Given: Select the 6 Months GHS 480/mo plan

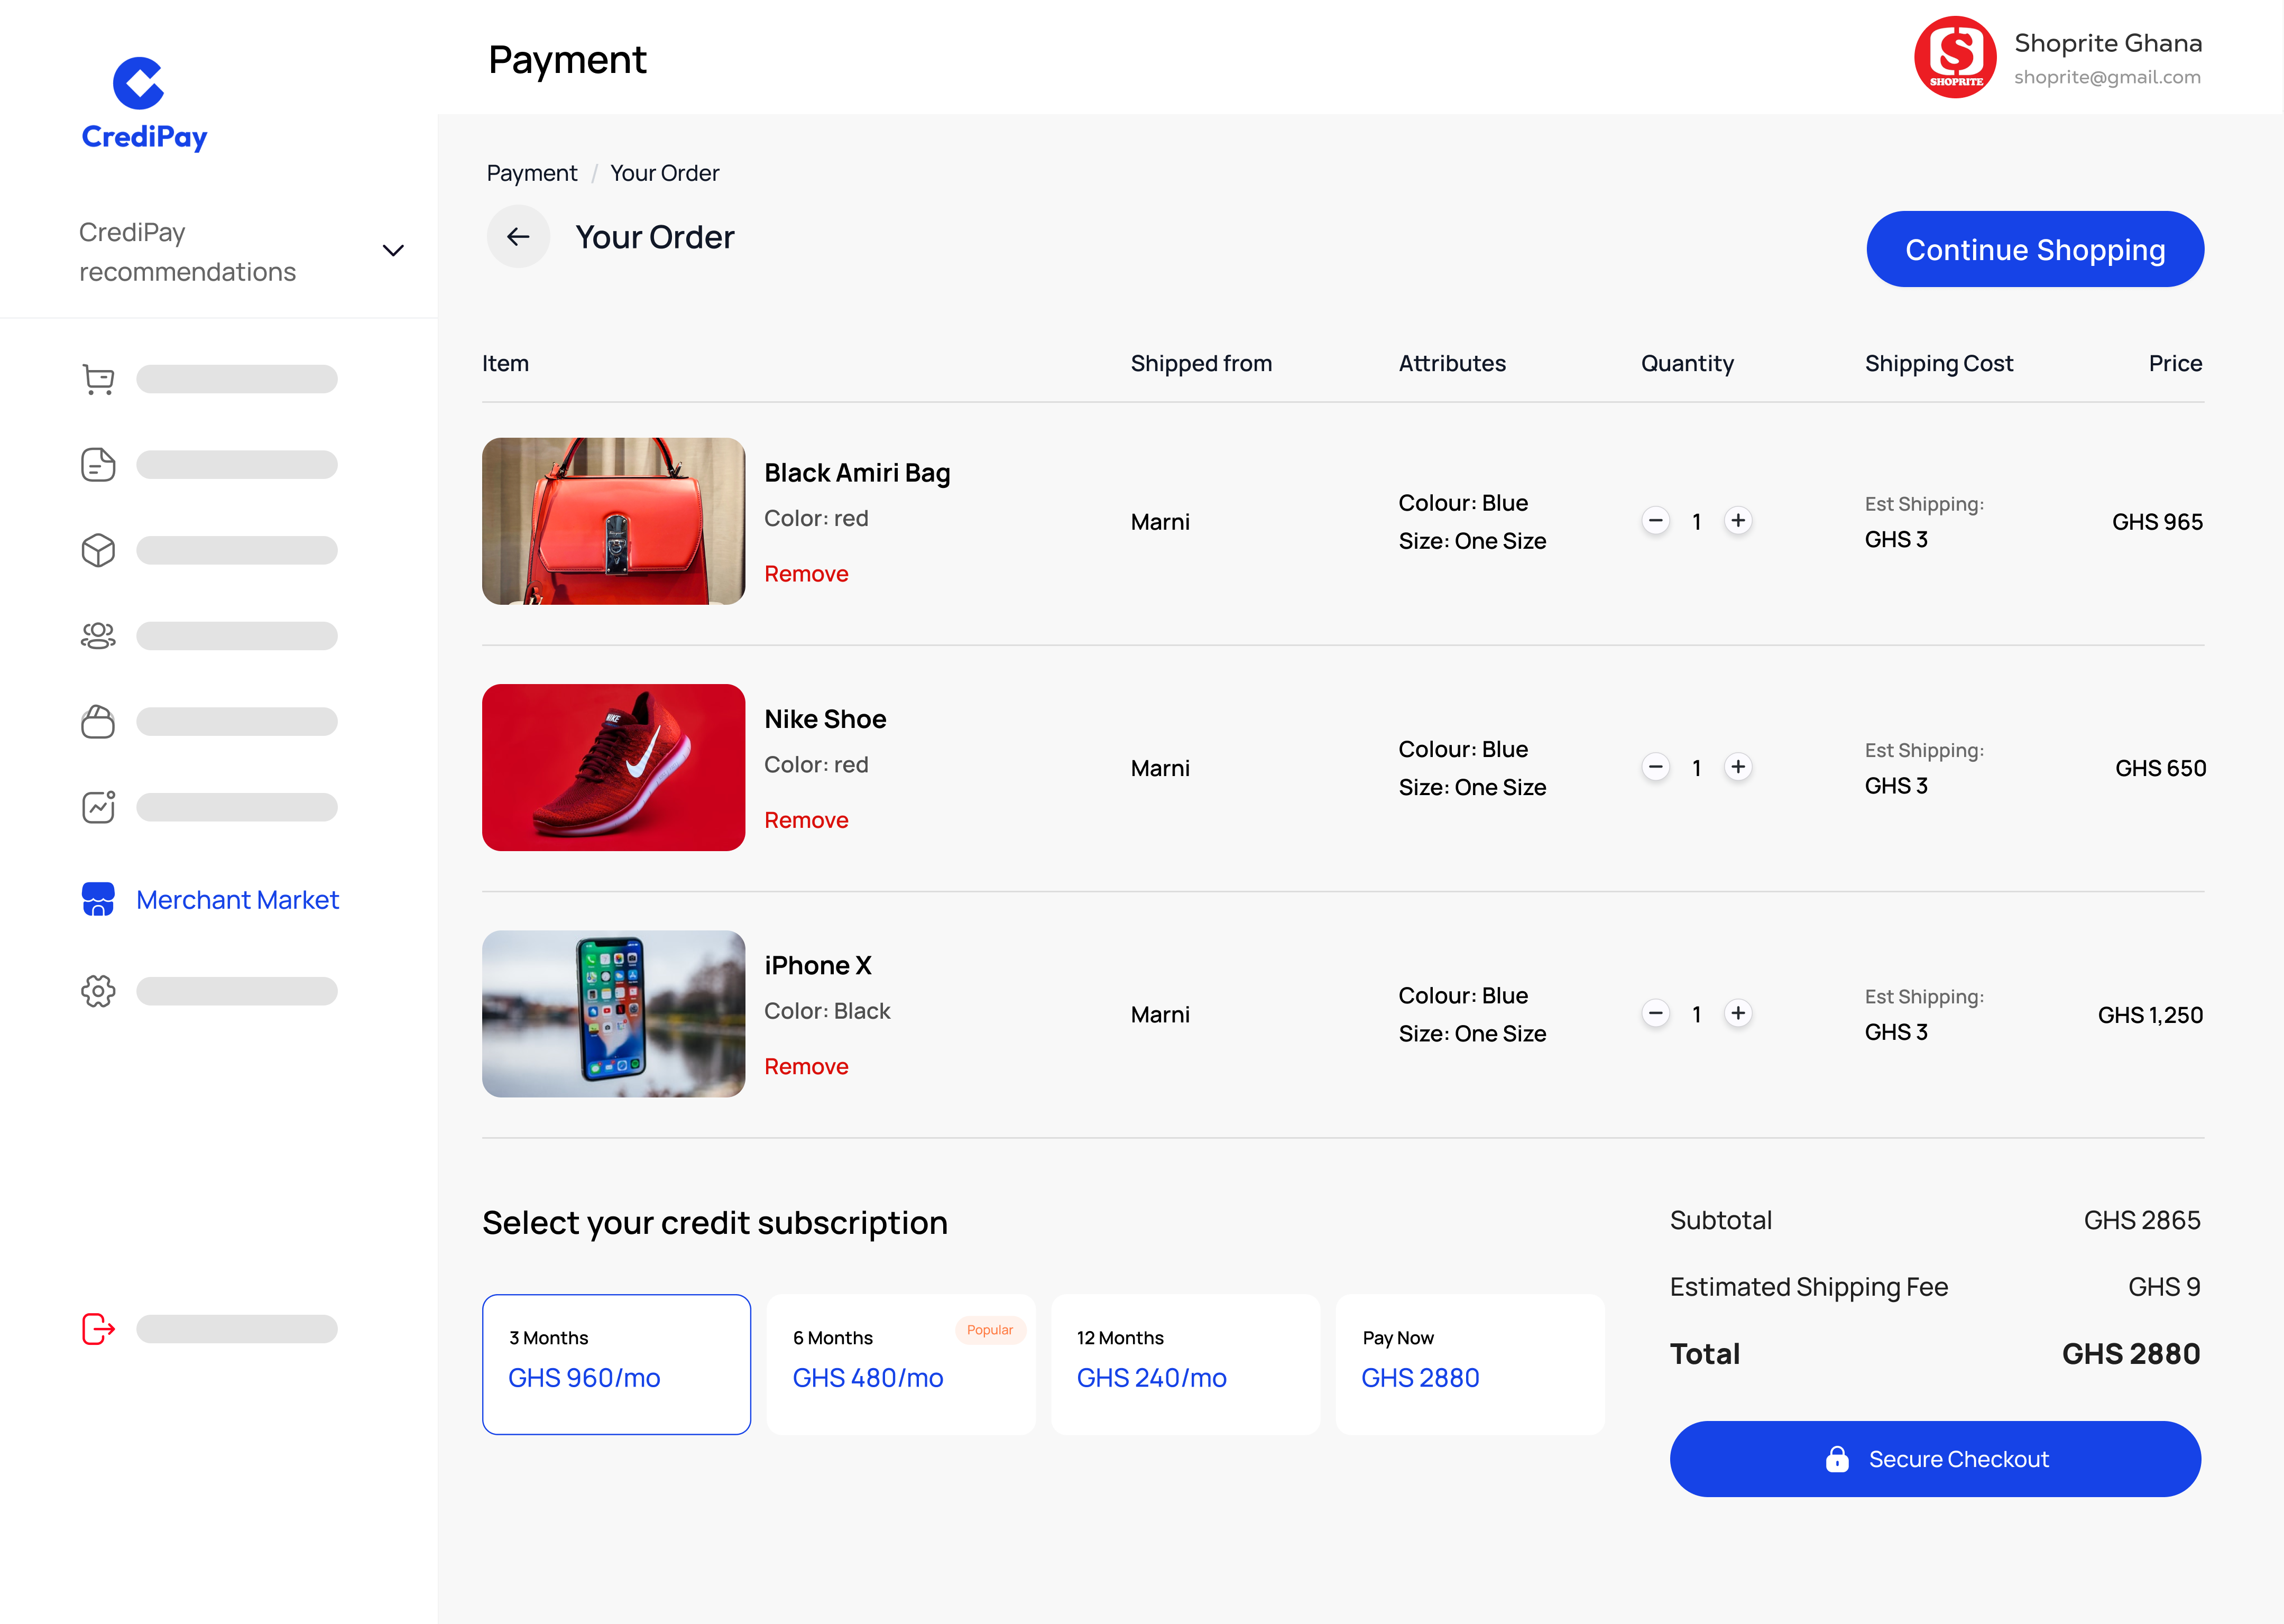Looking at the screenshot, I should click(900, 1363).
